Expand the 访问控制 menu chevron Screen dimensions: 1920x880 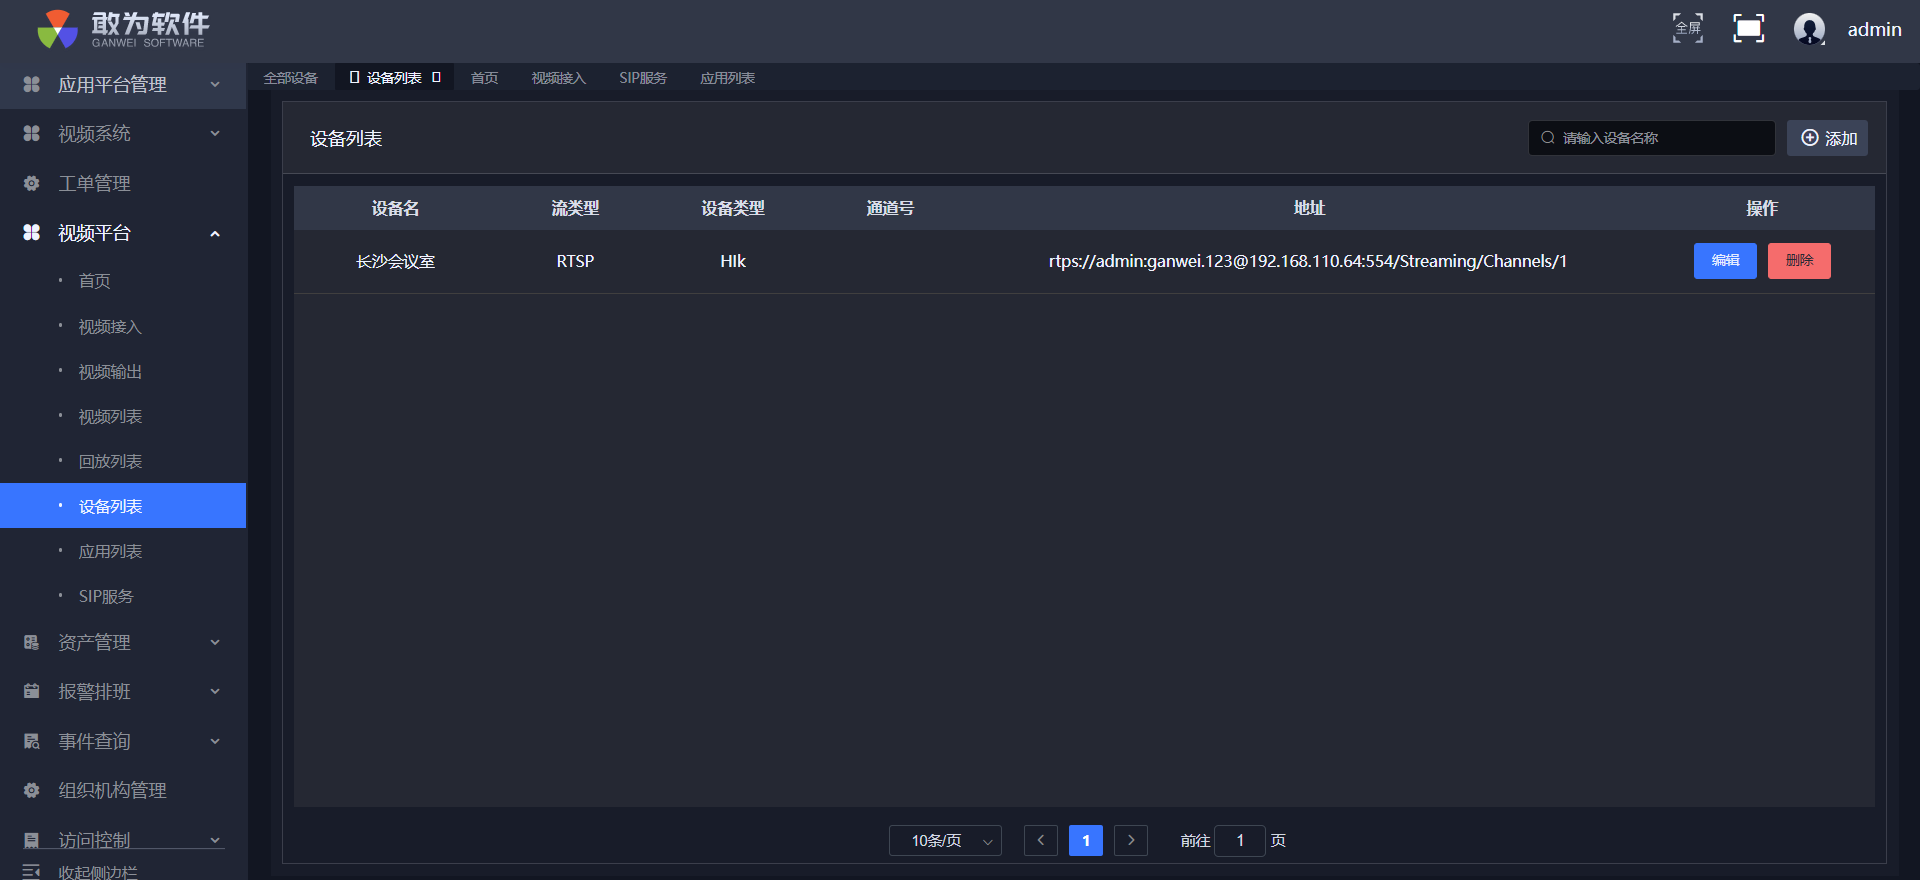pos(214,840)
